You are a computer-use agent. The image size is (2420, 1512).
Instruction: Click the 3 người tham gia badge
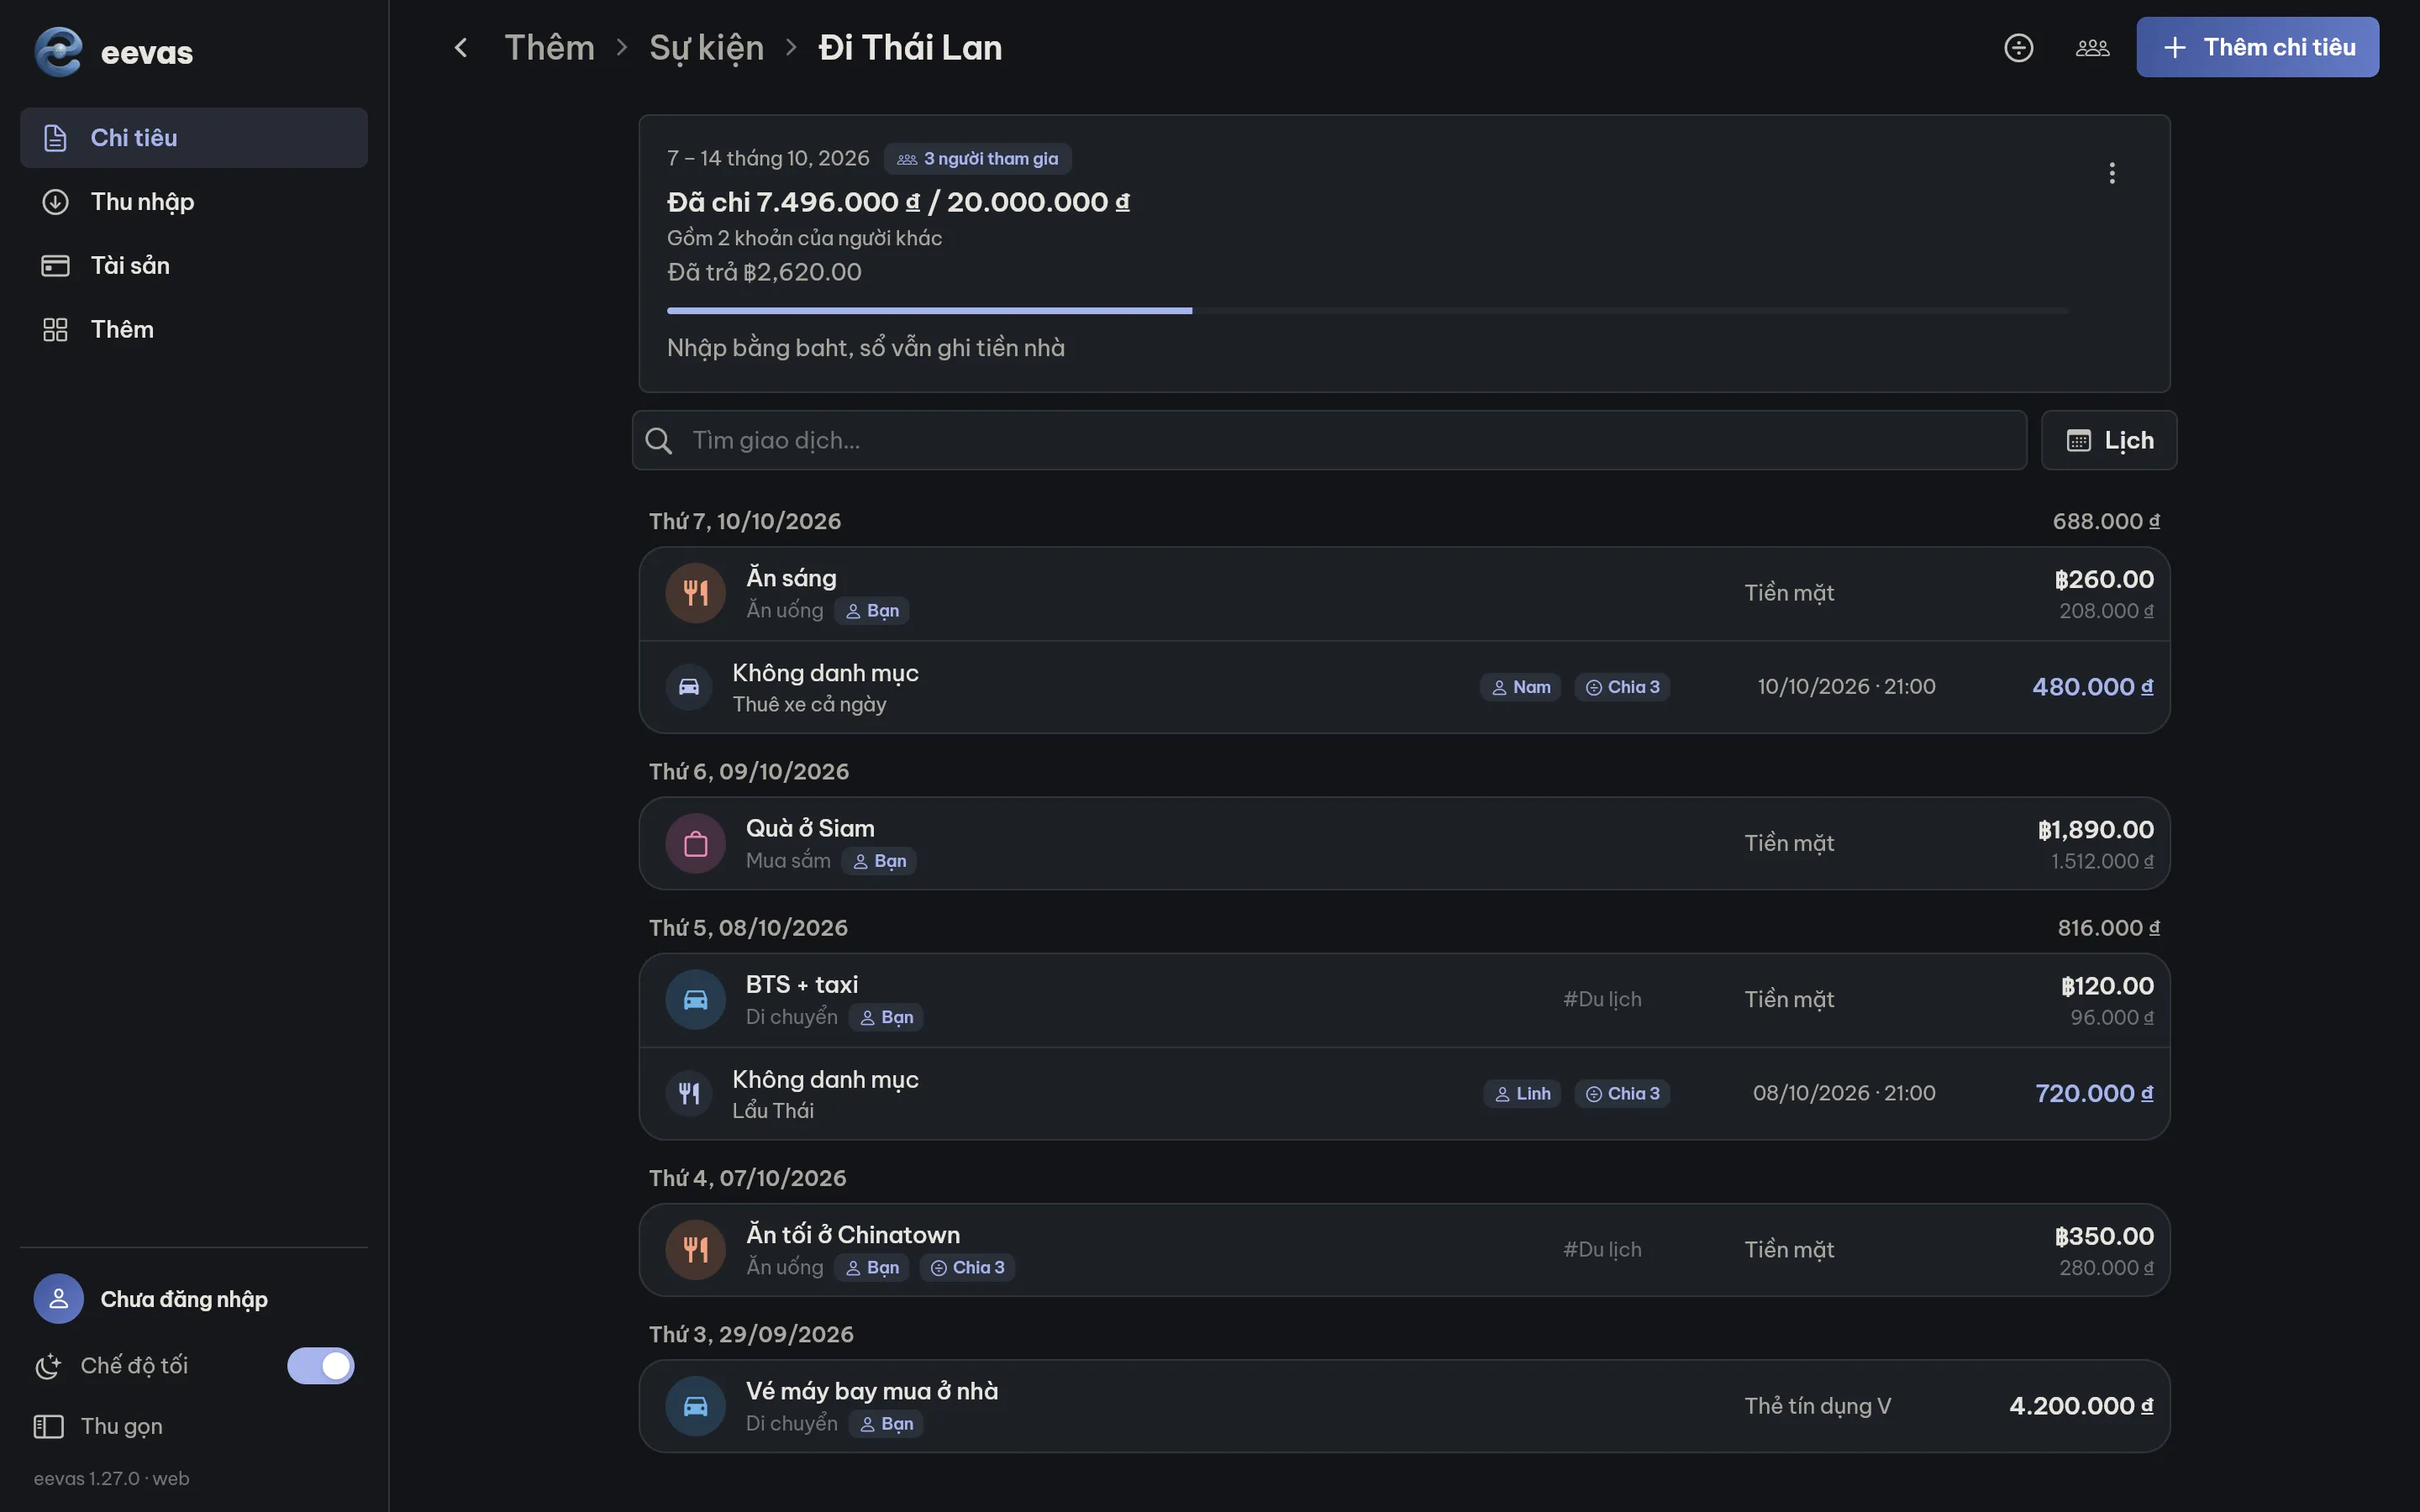coord(977,158)
